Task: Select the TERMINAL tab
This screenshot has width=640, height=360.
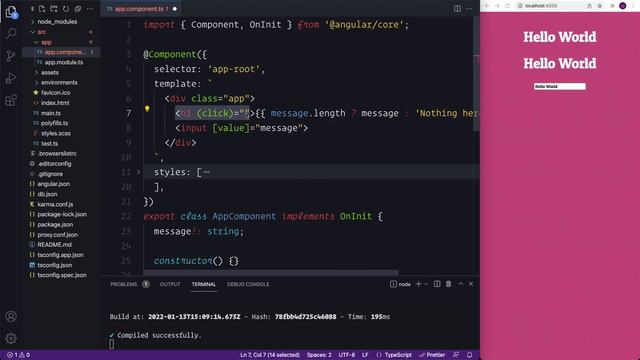Action: pos(204,284)
